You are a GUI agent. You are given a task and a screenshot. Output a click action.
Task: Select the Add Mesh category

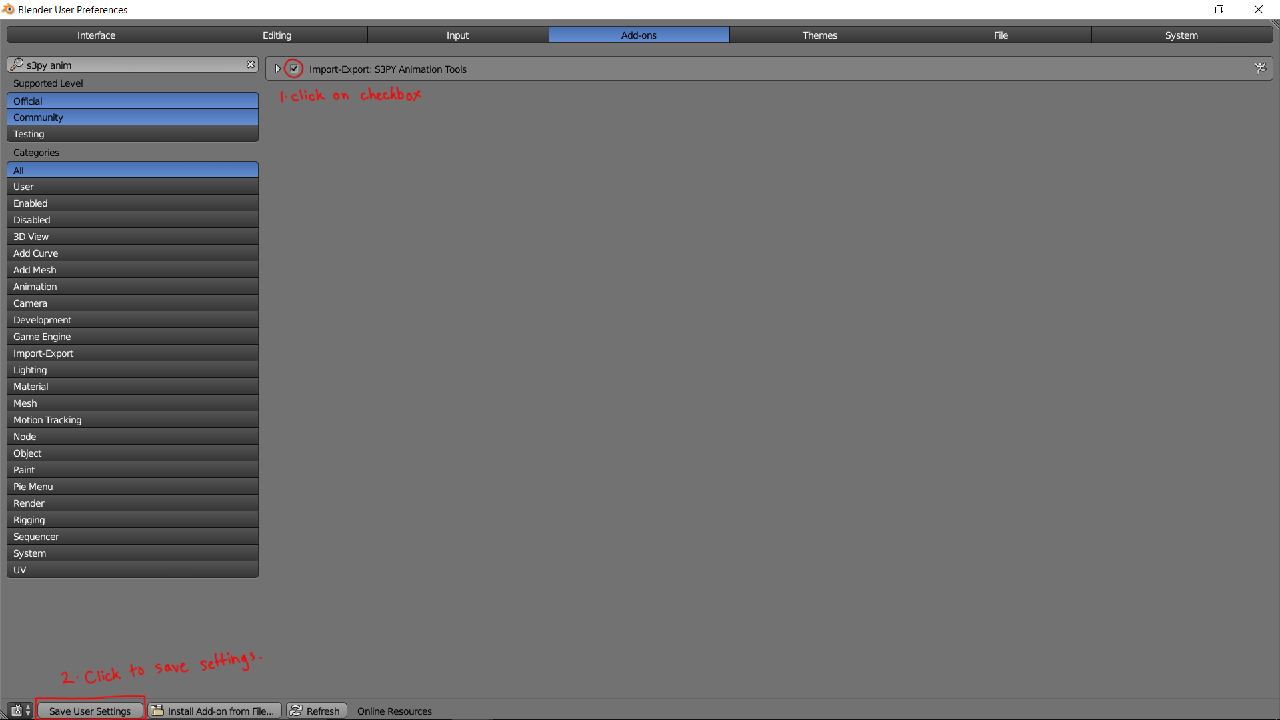(133, 270)
